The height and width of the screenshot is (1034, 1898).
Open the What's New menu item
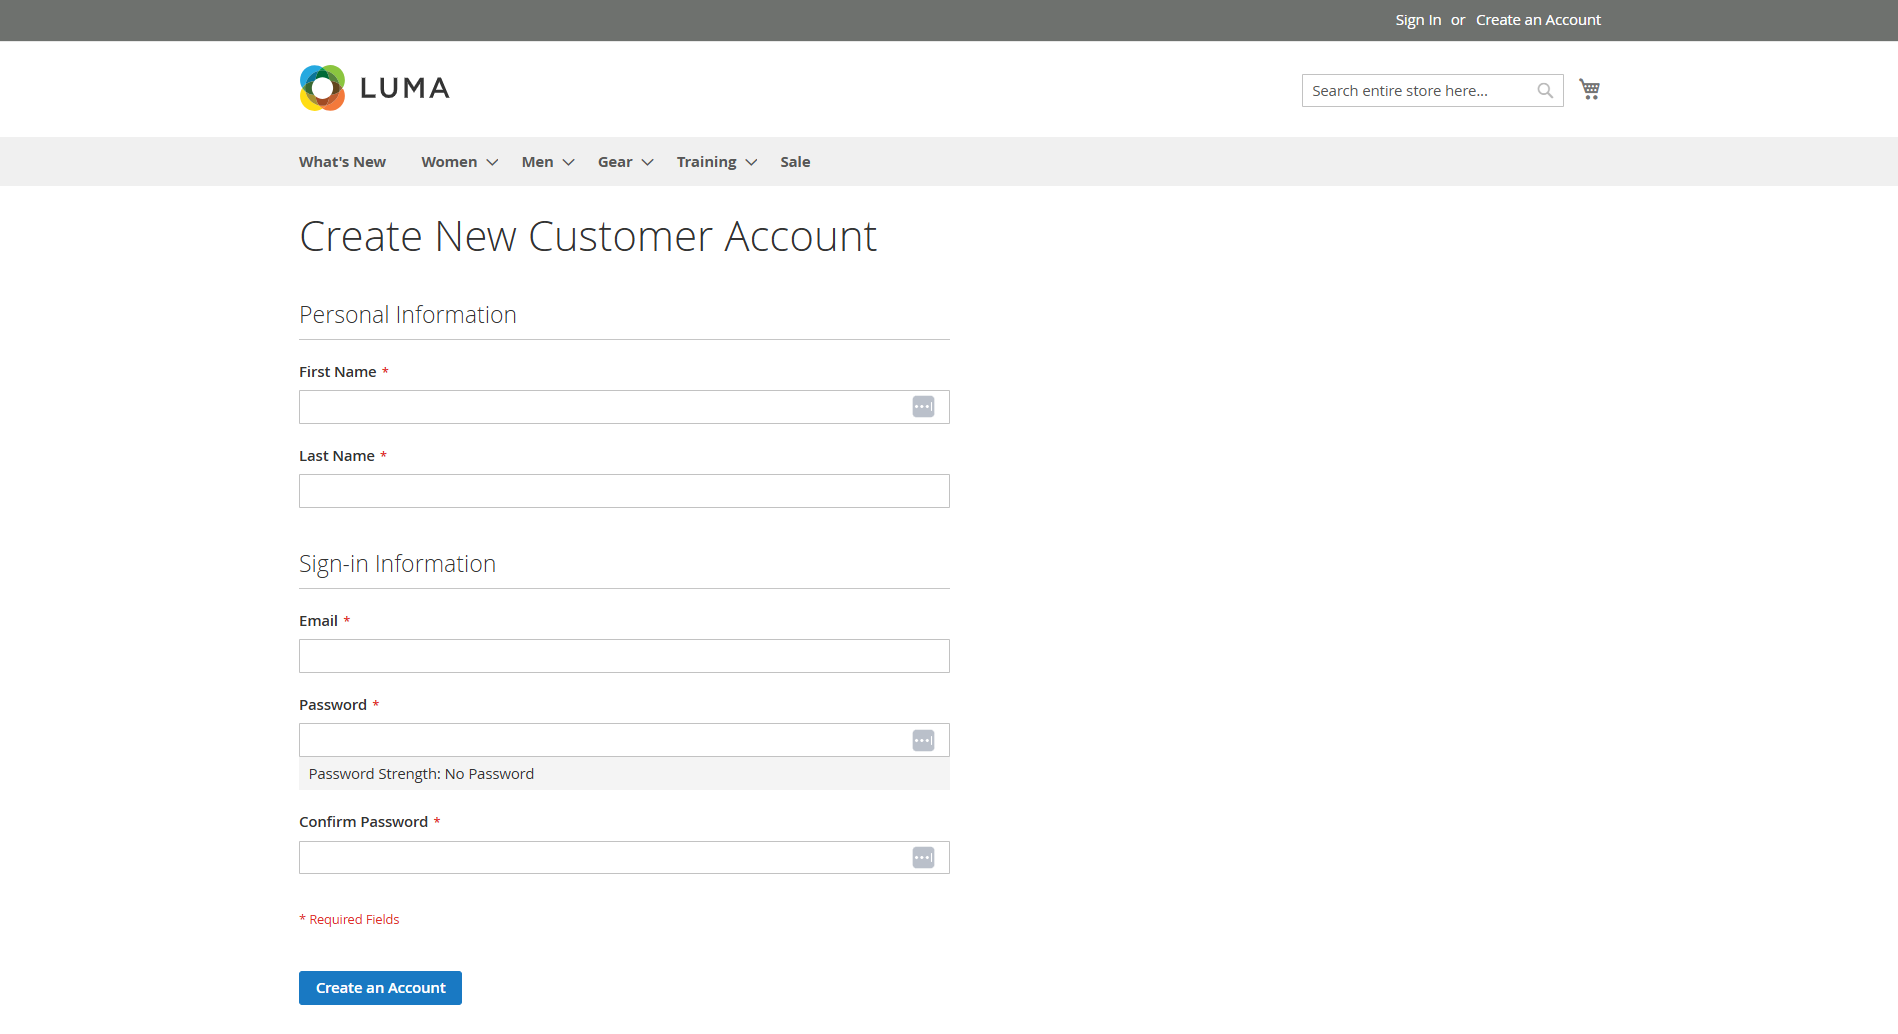[342, 162]
